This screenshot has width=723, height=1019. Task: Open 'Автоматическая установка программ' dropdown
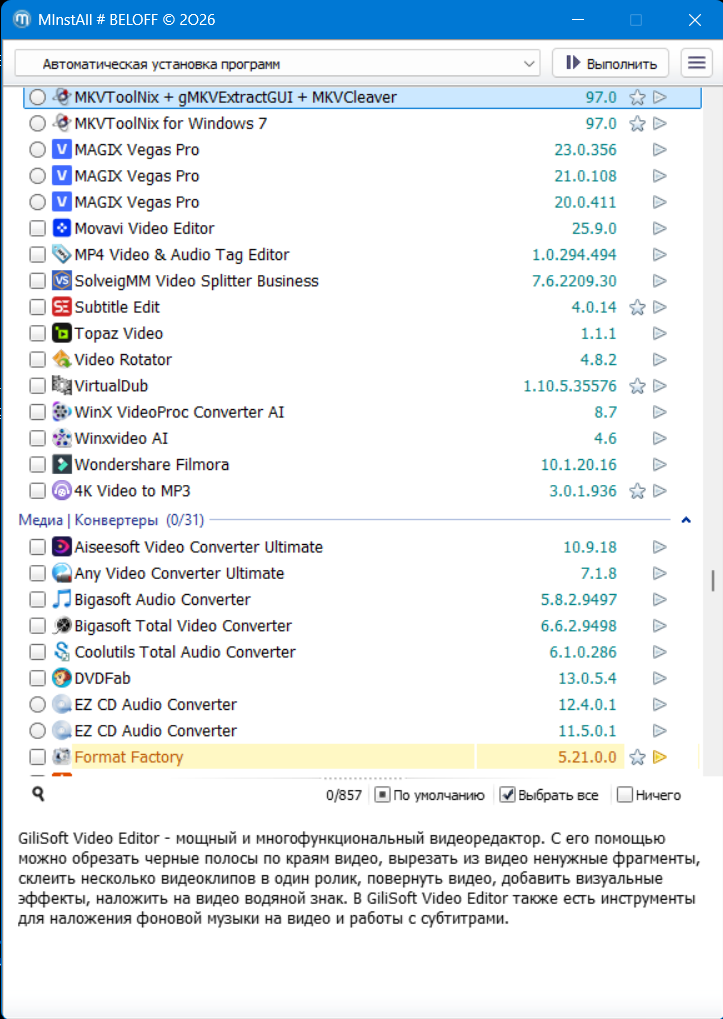click(x=277, y=64)
